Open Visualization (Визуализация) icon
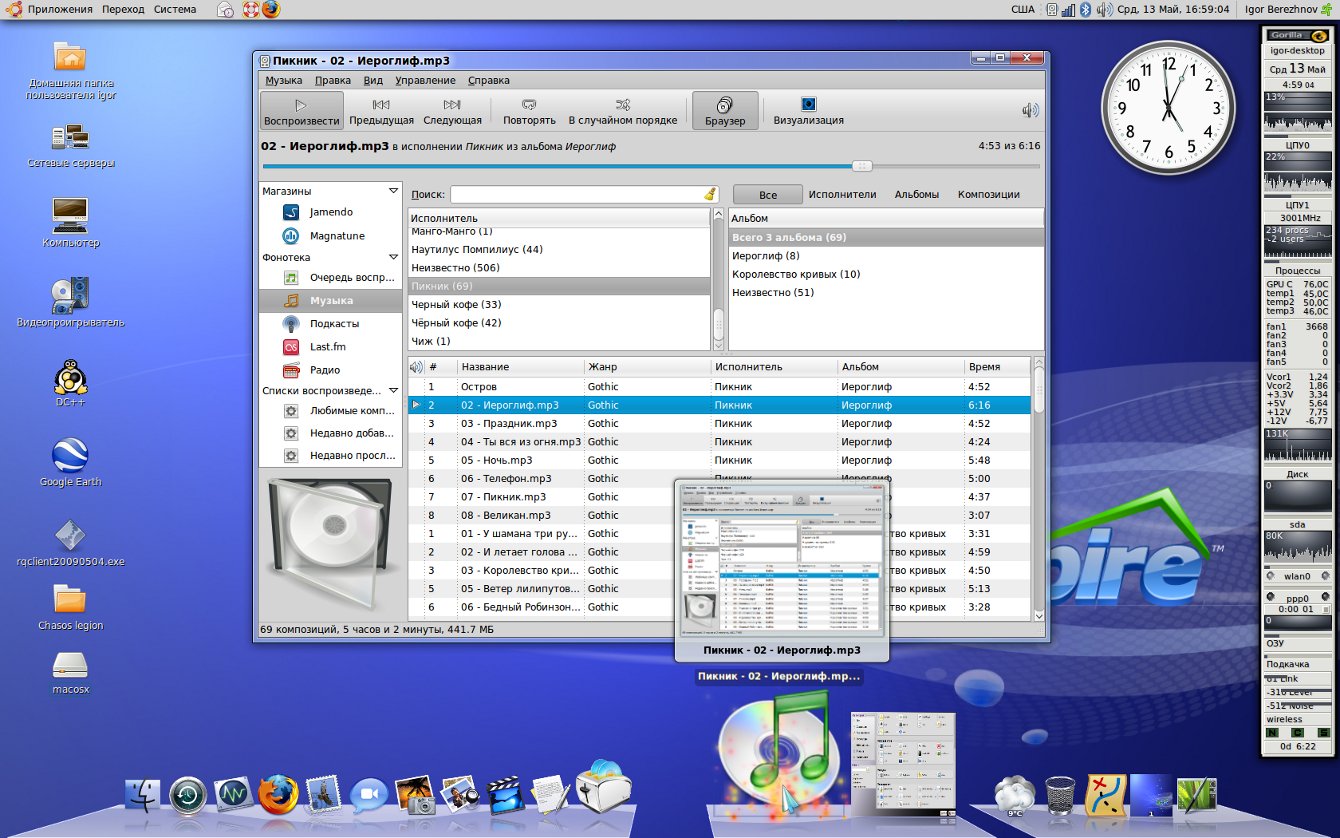 [x=808, y=110]
